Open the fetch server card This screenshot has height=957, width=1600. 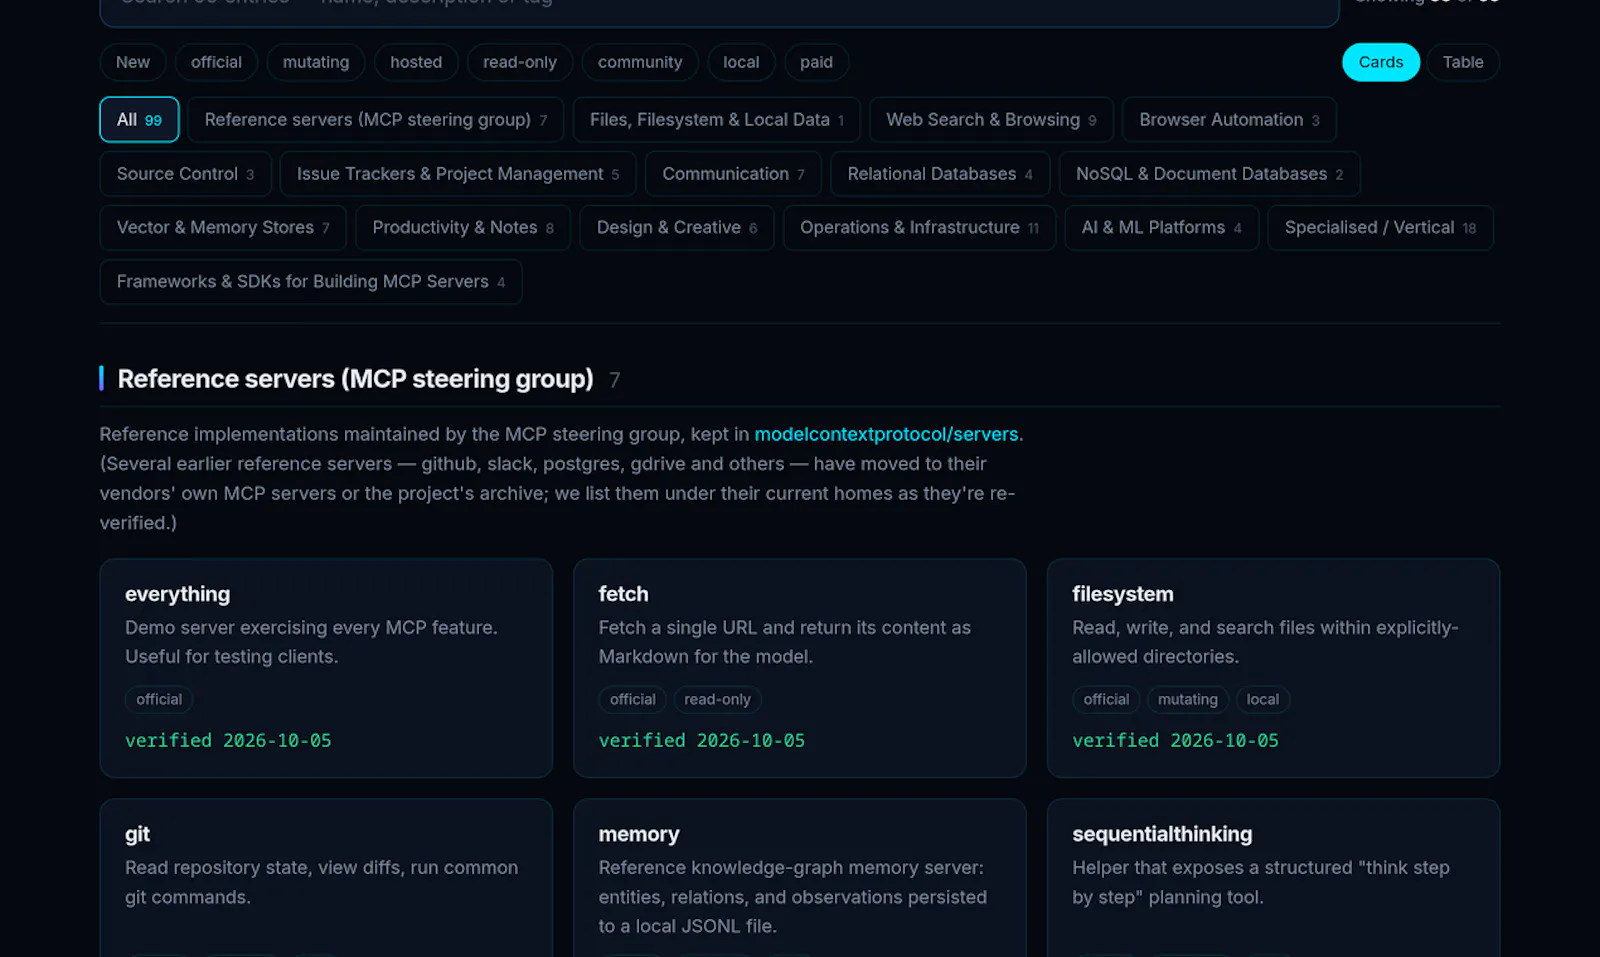pos(800,668)
